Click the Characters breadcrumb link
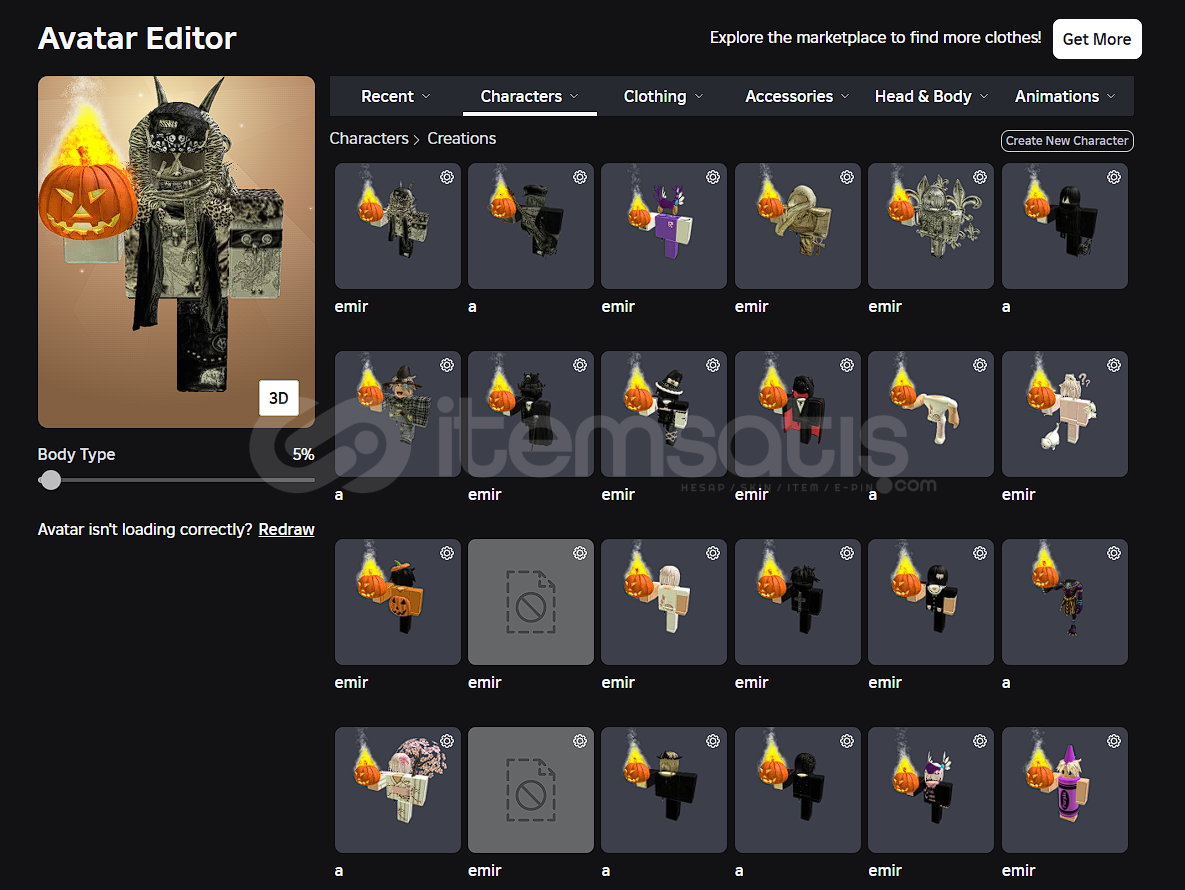 coord(369,139)
